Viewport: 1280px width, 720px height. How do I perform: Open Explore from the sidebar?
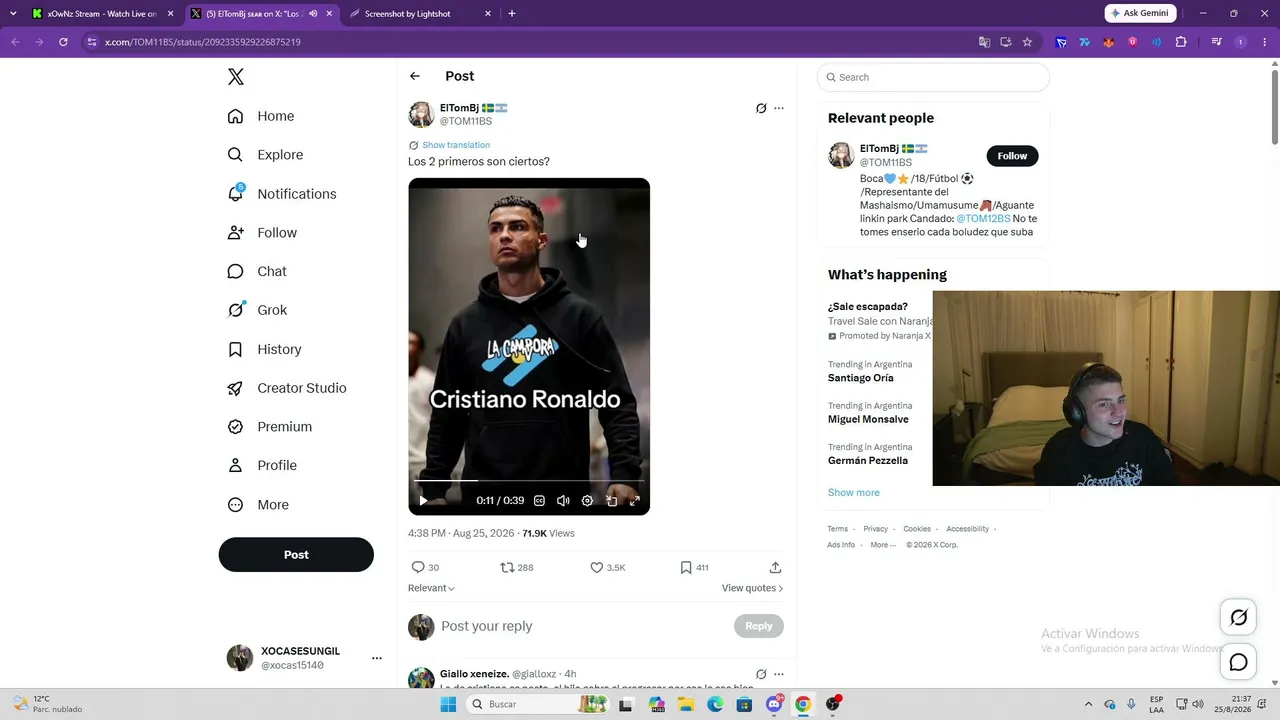(265, 155)
